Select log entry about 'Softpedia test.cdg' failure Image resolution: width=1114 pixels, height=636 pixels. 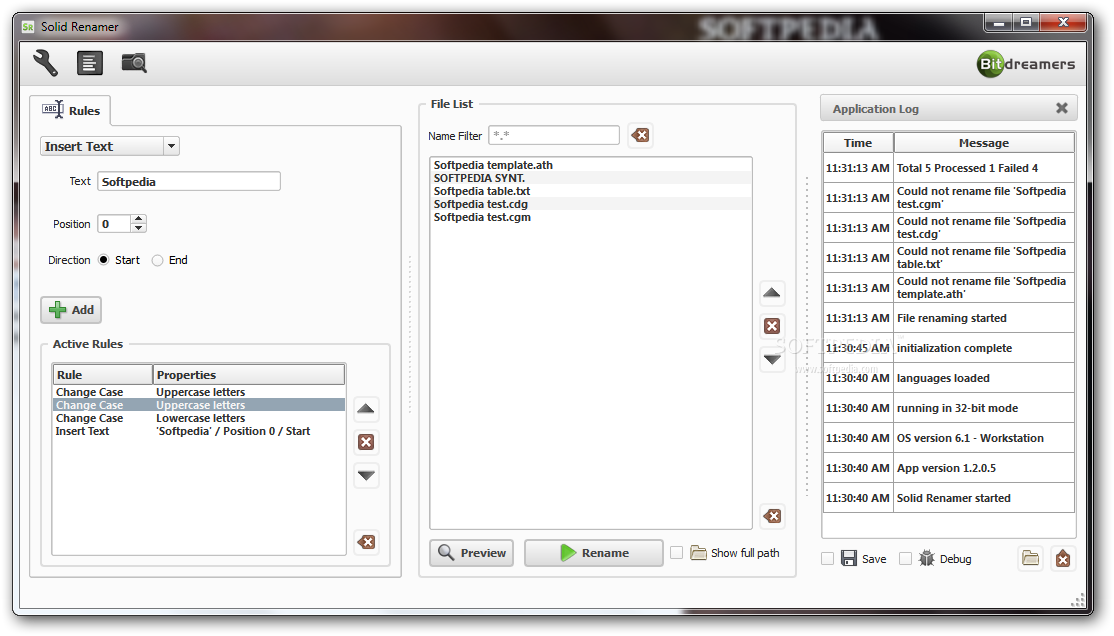(948, 227)
